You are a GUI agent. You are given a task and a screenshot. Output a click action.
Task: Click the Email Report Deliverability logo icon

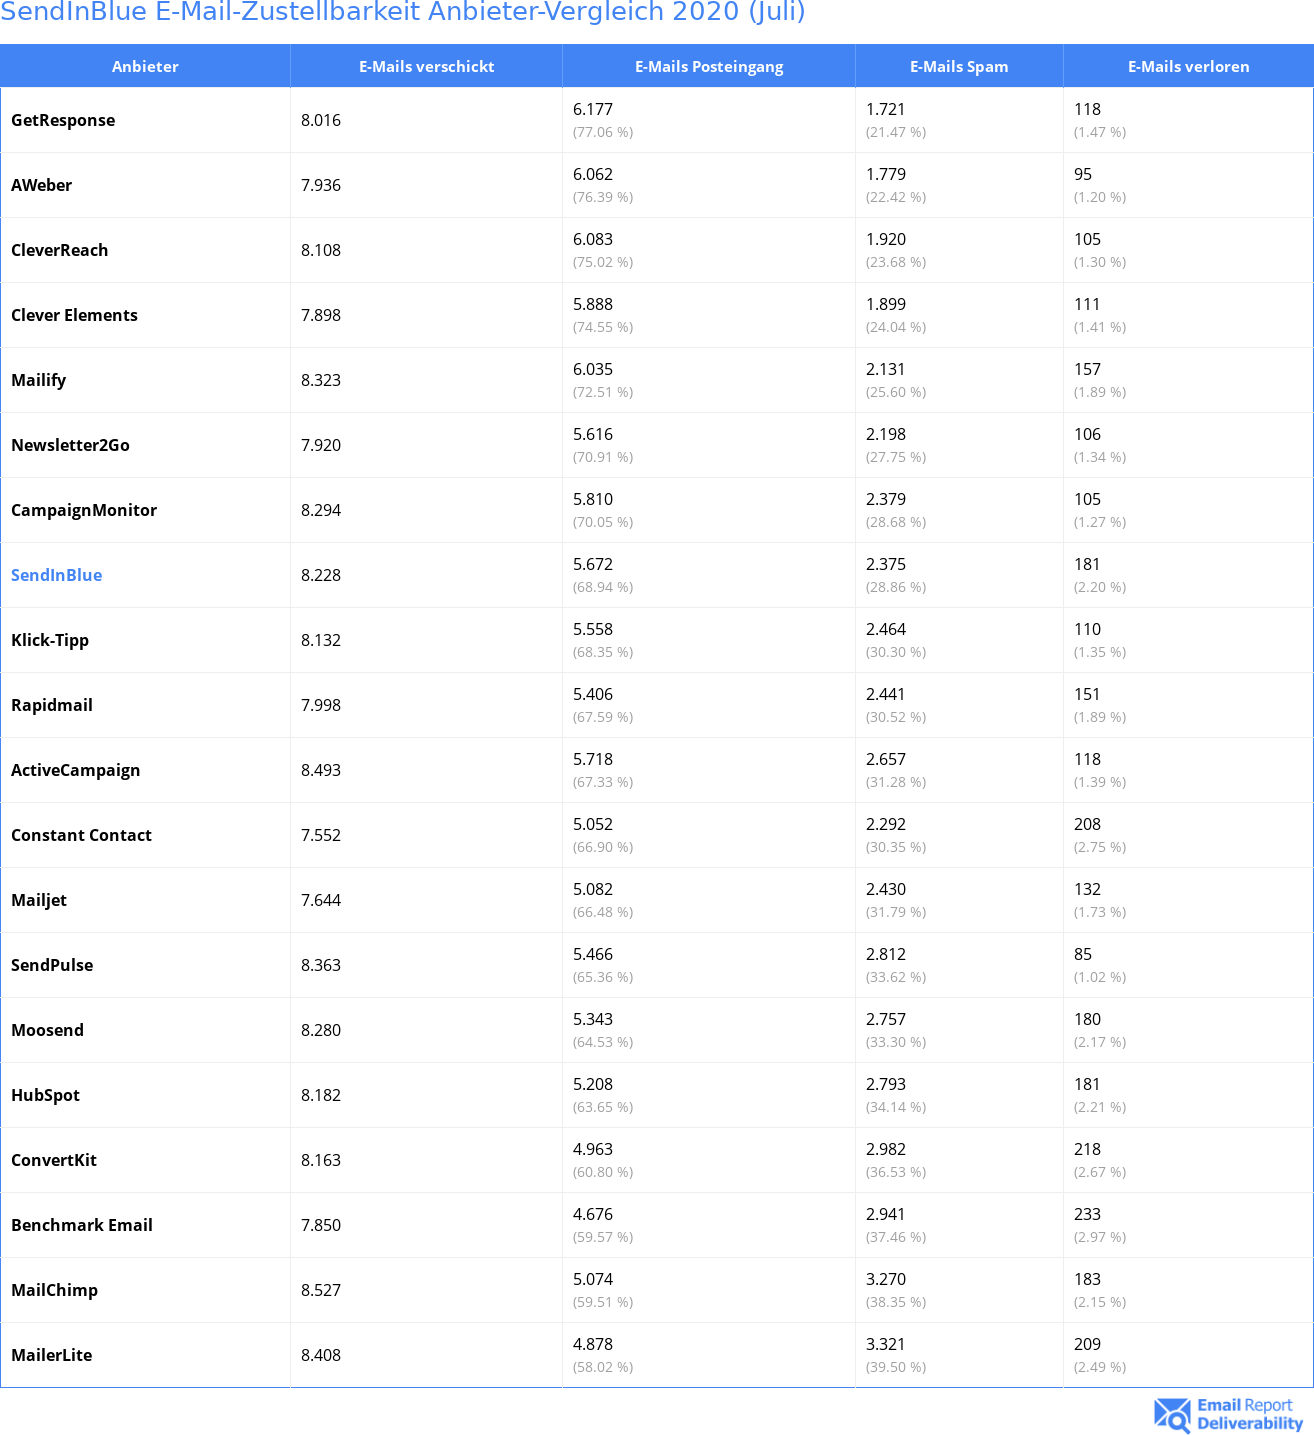[1172, 1414]
